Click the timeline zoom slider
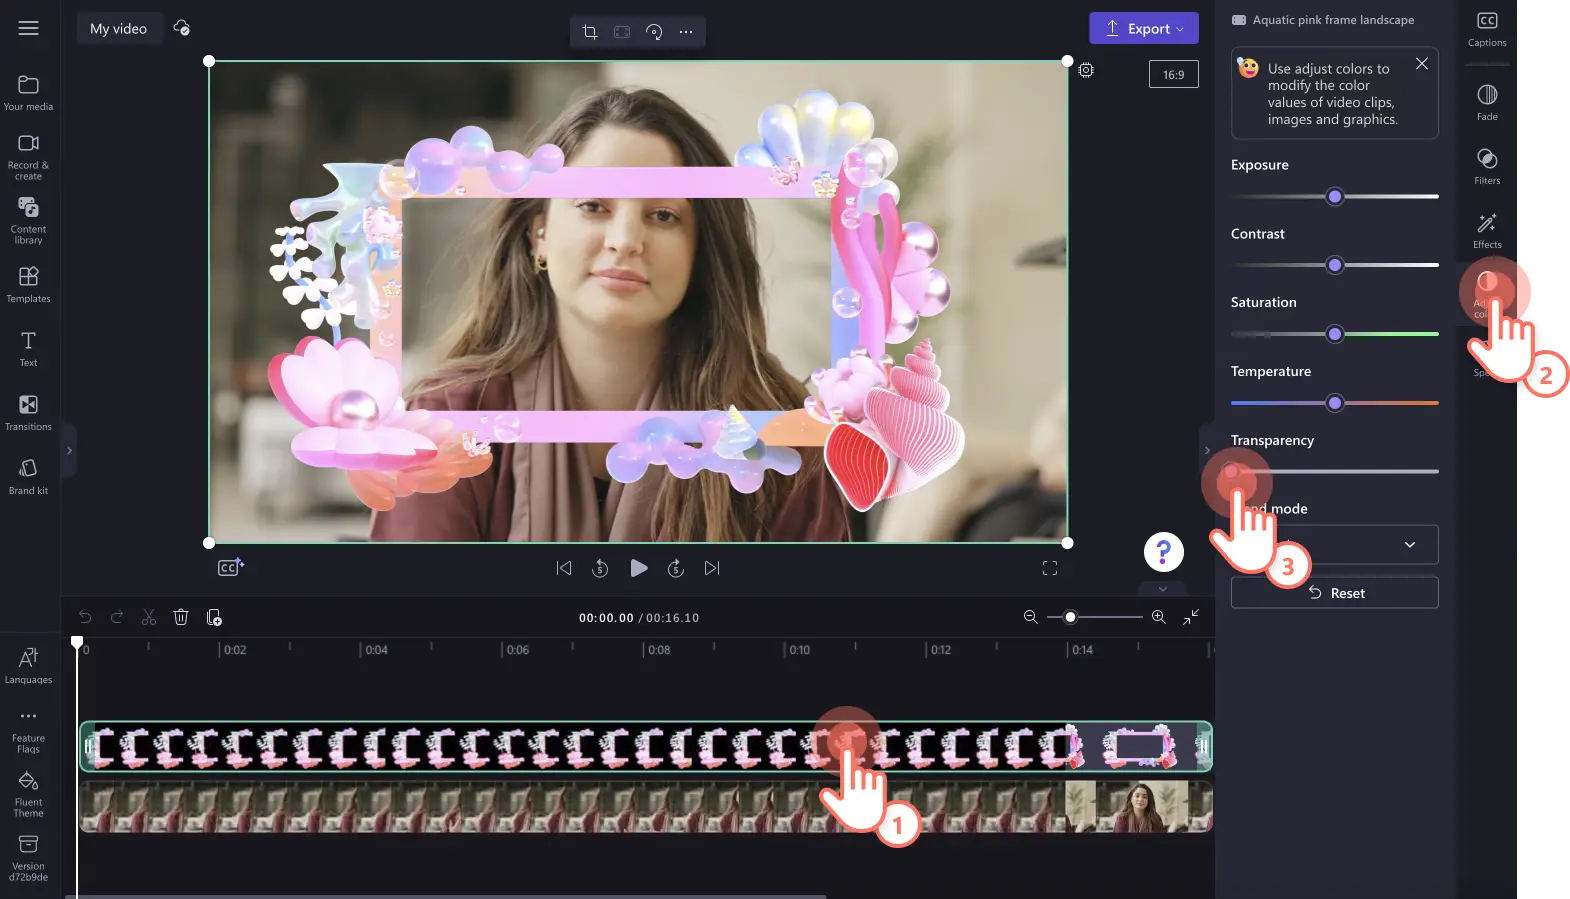The height and width of the screenshot is (899, 1570). click(x=1094, y=617)
